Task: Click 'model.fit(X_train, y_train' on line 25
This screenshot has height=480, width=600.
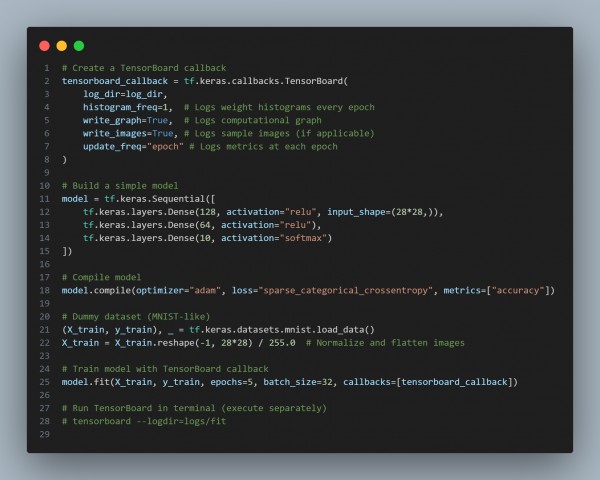Action: coord(130,382)
